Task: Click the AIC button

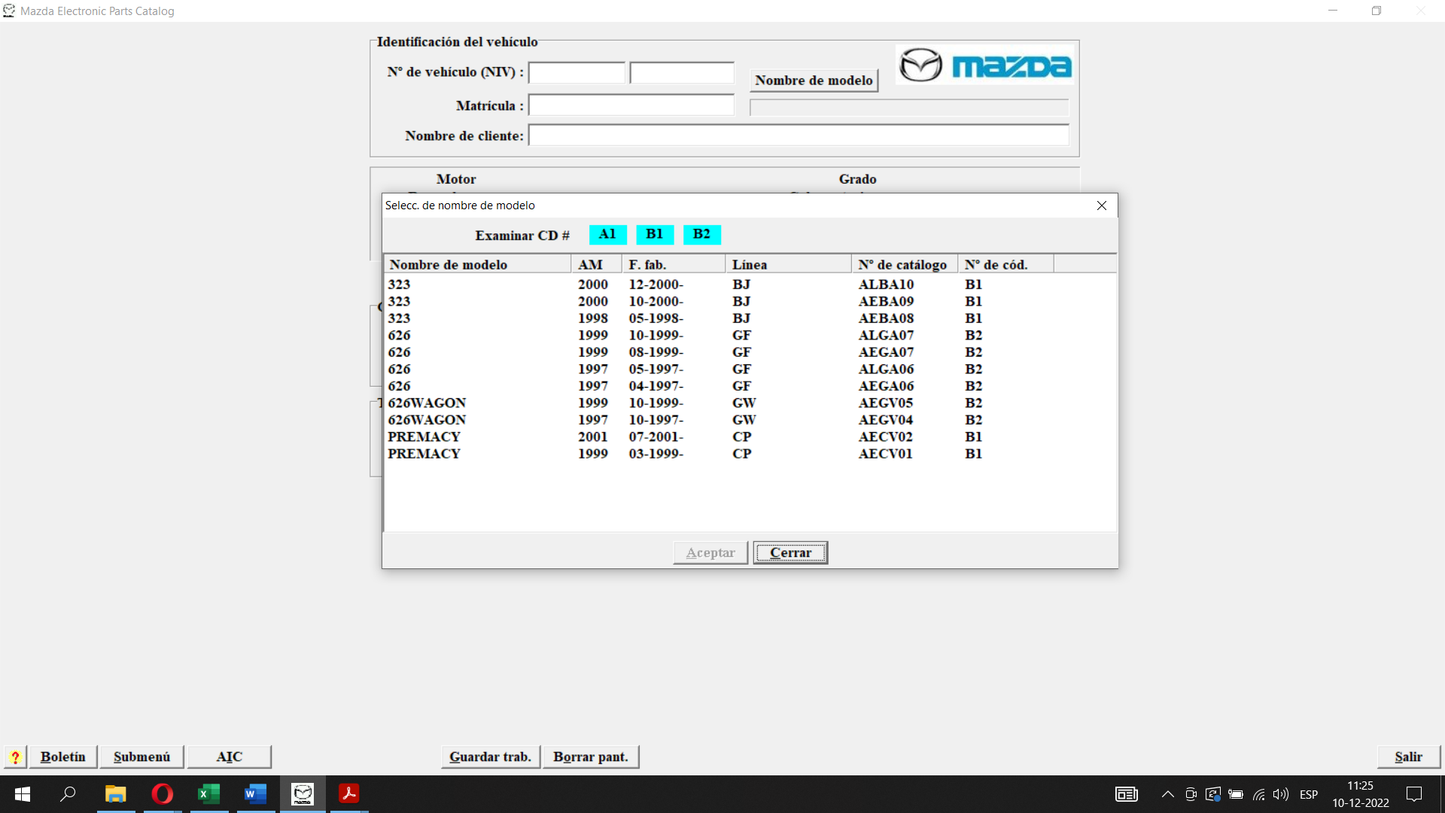Action: tap(229, 757)
